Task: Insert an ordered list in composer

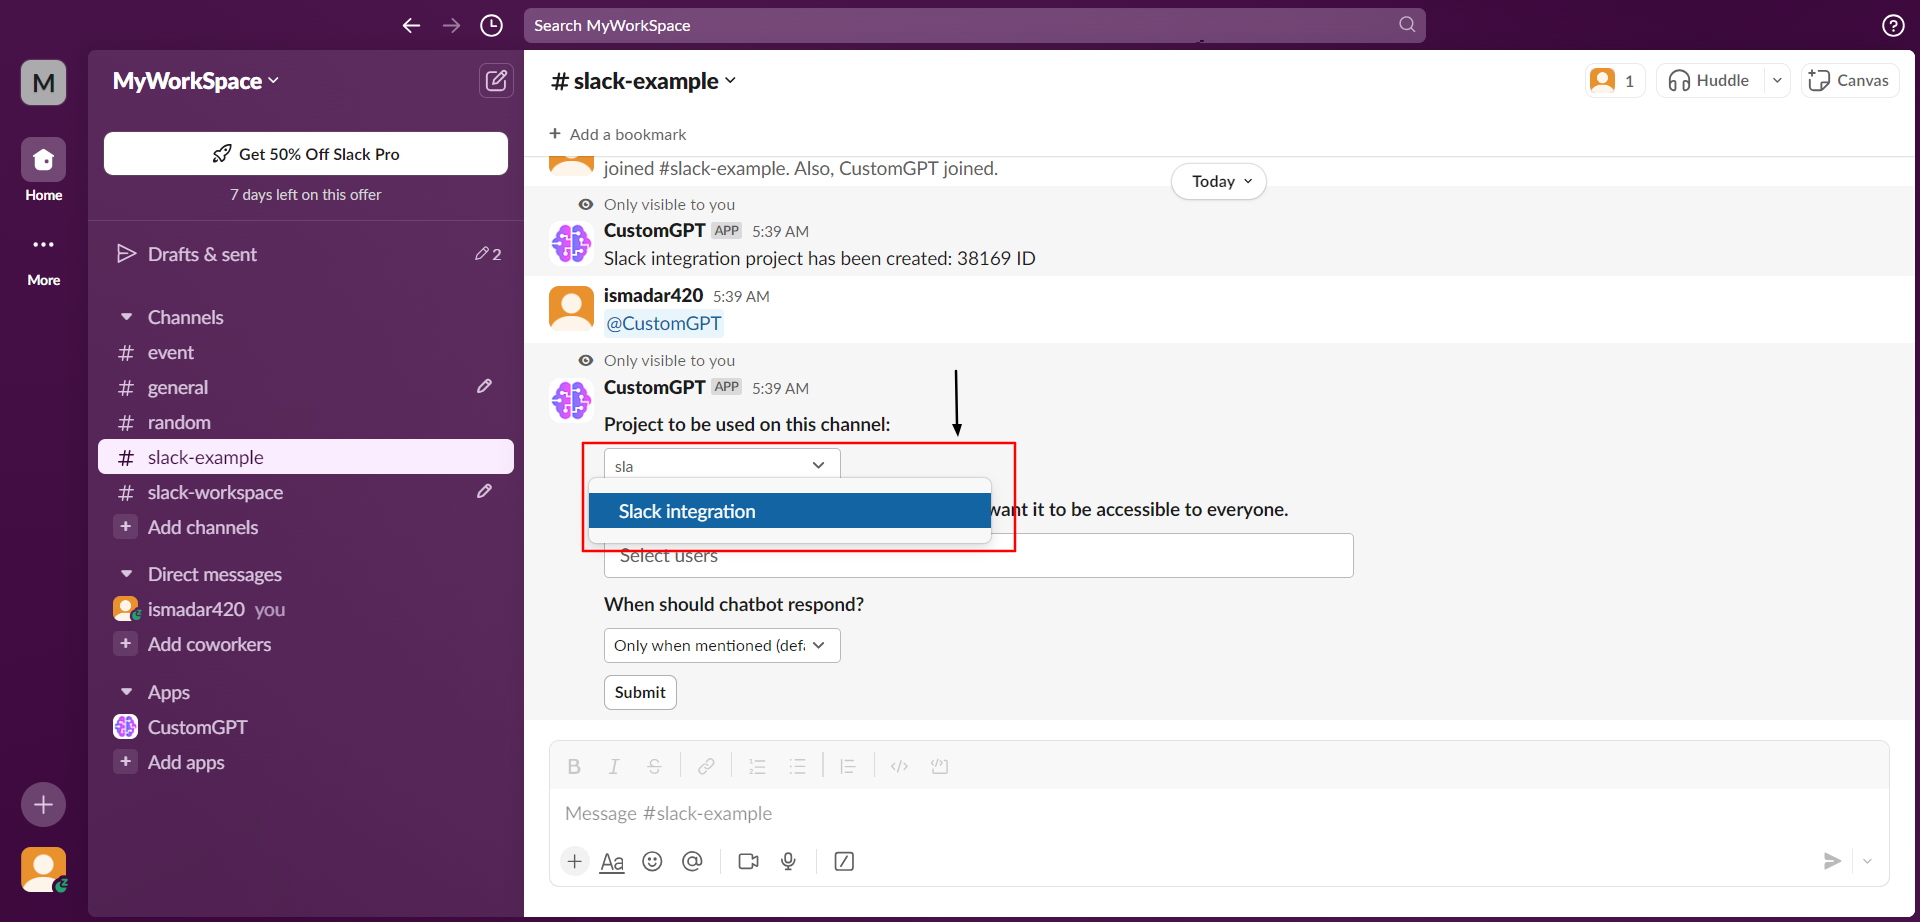Action: (x=757, y=766)
